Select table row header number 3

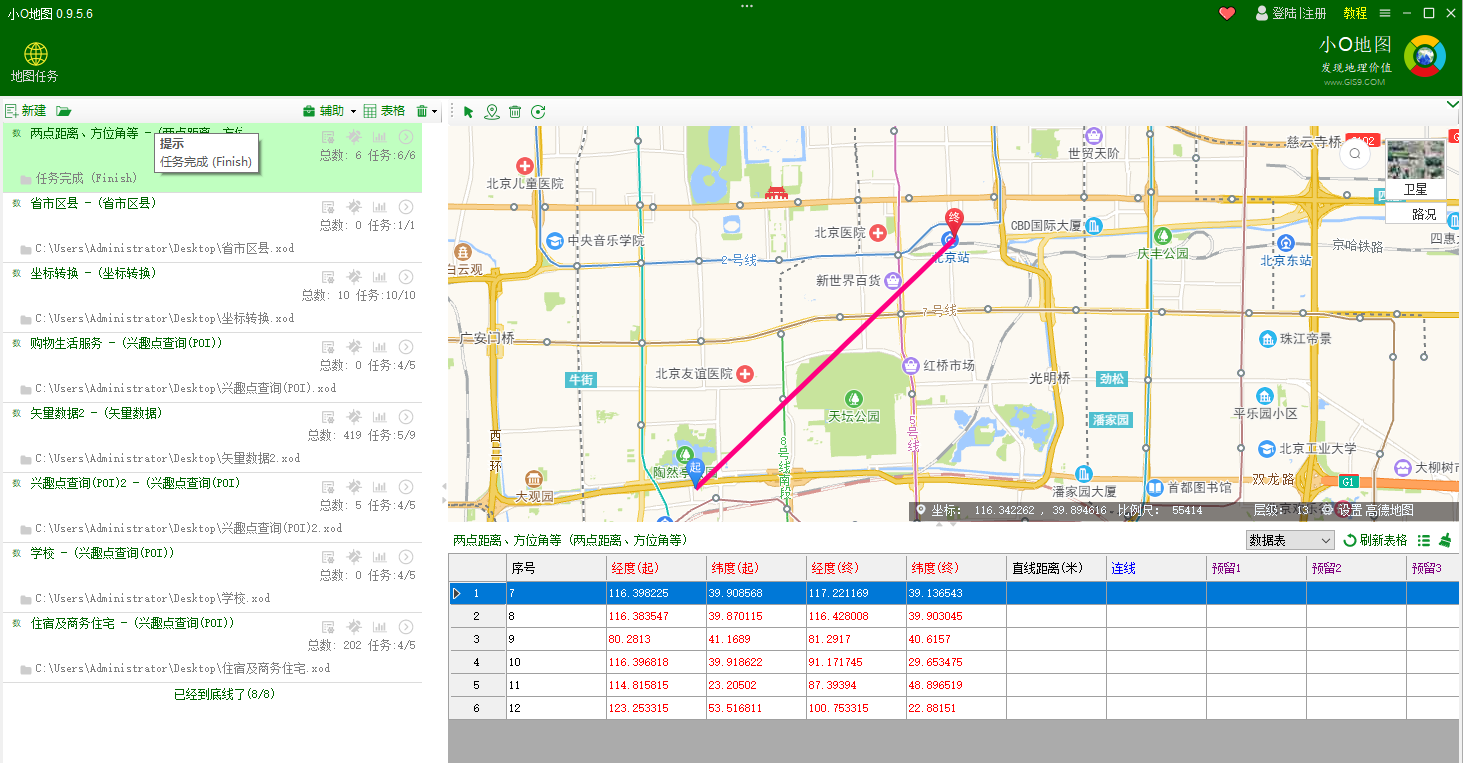coord(477,639)
